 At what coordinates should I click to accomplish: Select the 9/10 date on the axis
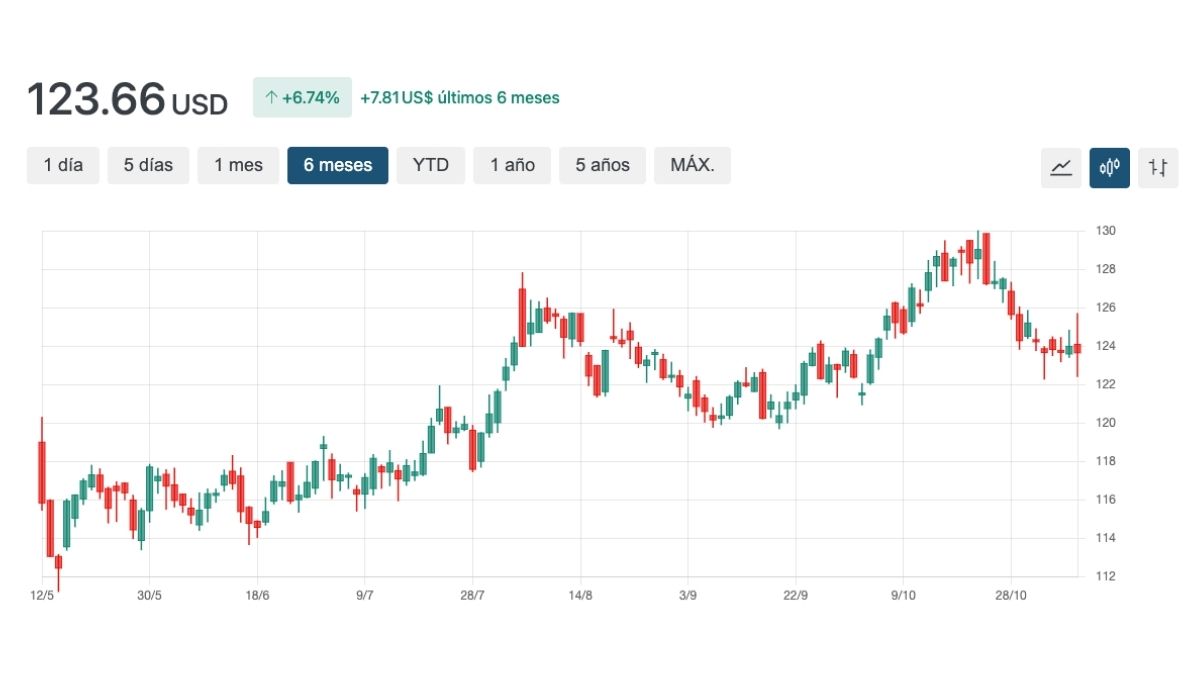click(903, 595)
